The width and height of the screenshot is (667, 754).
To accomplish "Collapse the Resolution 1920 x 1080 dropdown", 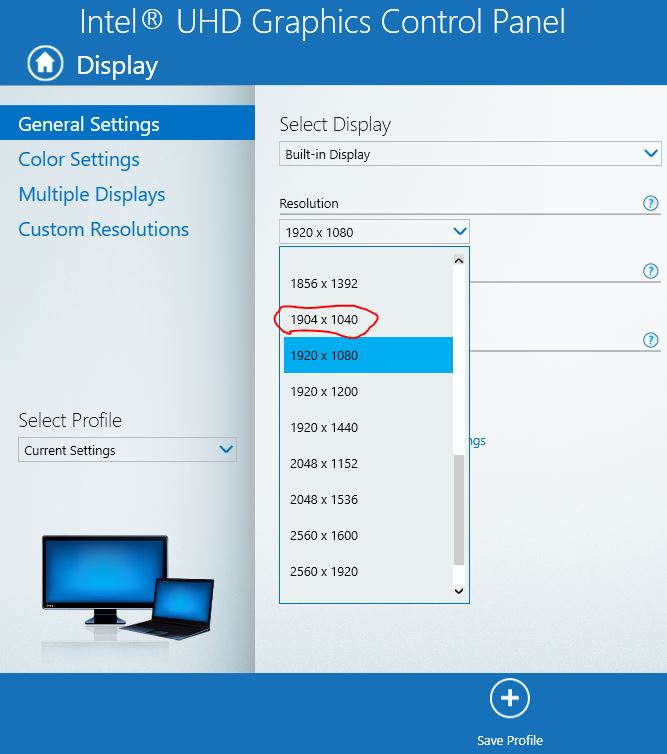I will [374, 232].
